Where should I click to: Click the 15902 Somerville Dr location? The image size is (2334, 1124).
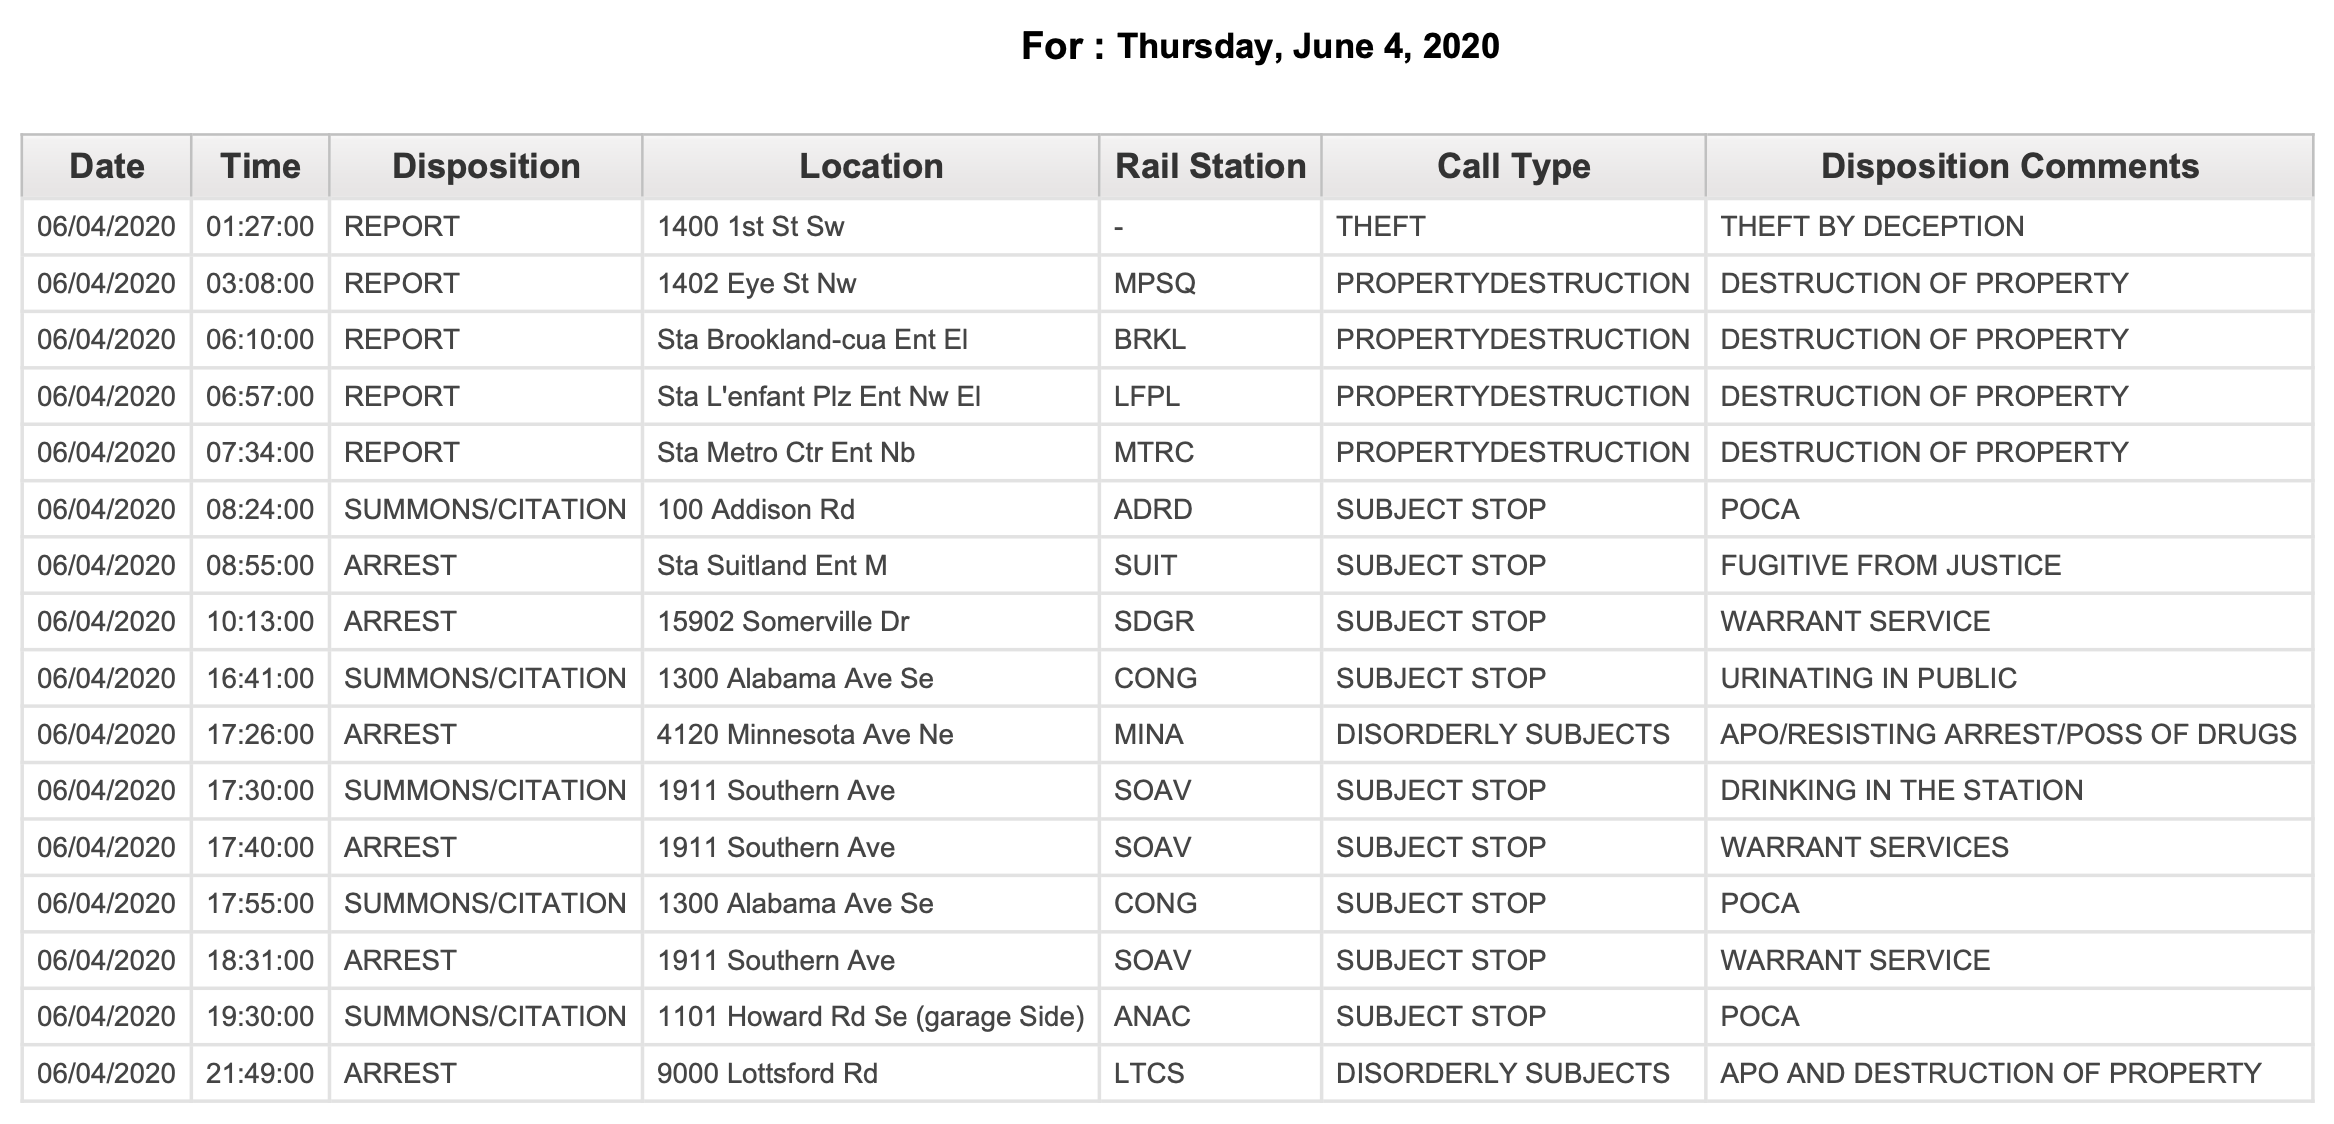point(783,622)
